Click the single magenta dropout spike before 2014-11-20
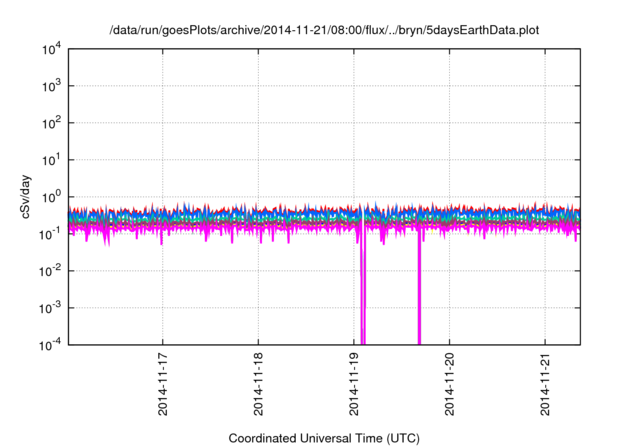Viewport: 640px width, 448px height. pyautogui.click(x=419, y=286)
